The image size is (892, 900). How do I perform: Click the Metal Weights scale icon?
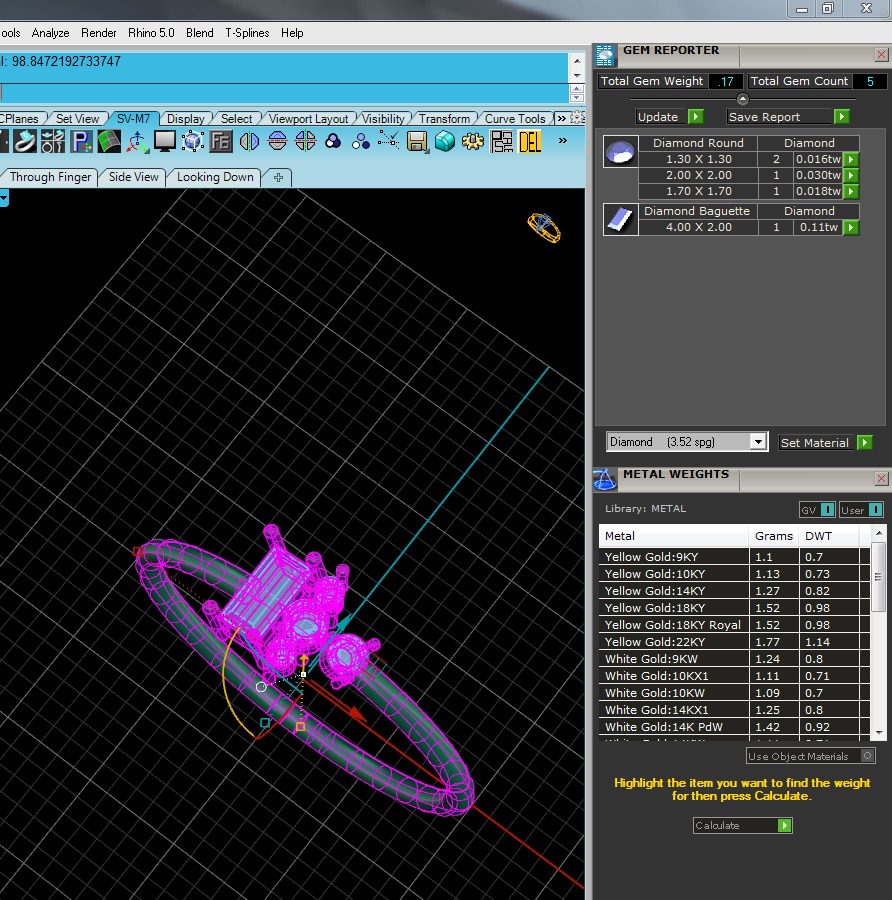click(x=605, y=479)
